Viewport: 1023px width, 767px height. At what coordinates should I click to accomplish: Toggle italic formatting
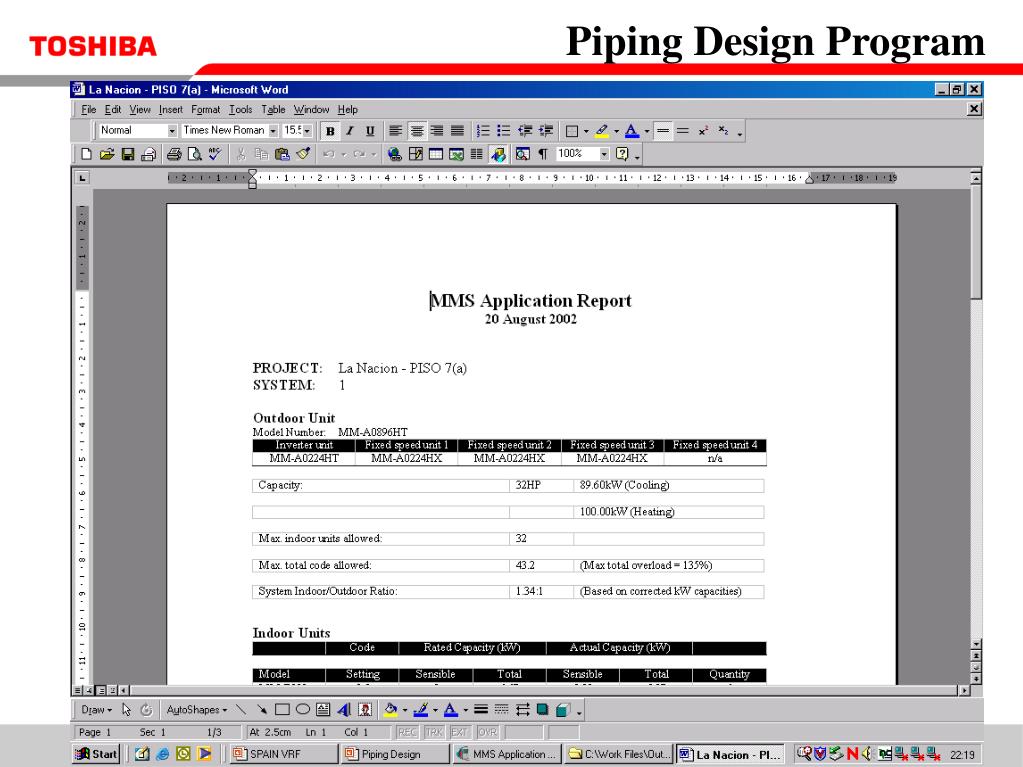pyautogui.click(x=350, y=131)
